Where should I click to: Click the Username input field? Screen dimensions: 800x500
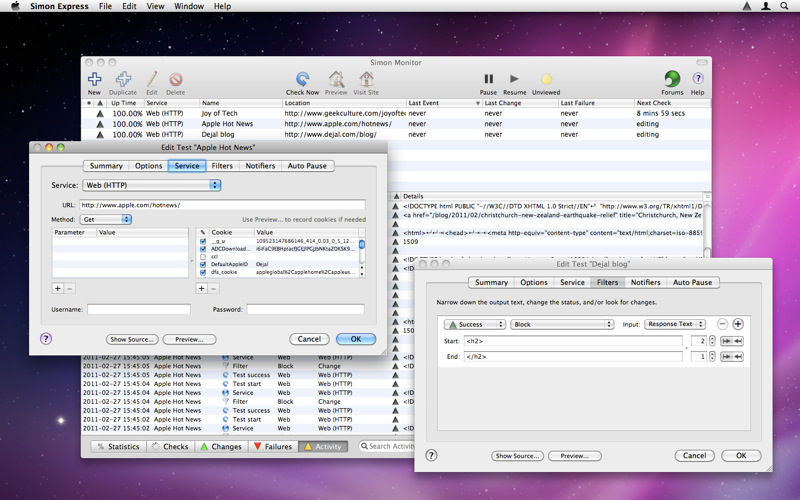pyautogui.click(x=139, y=309)
